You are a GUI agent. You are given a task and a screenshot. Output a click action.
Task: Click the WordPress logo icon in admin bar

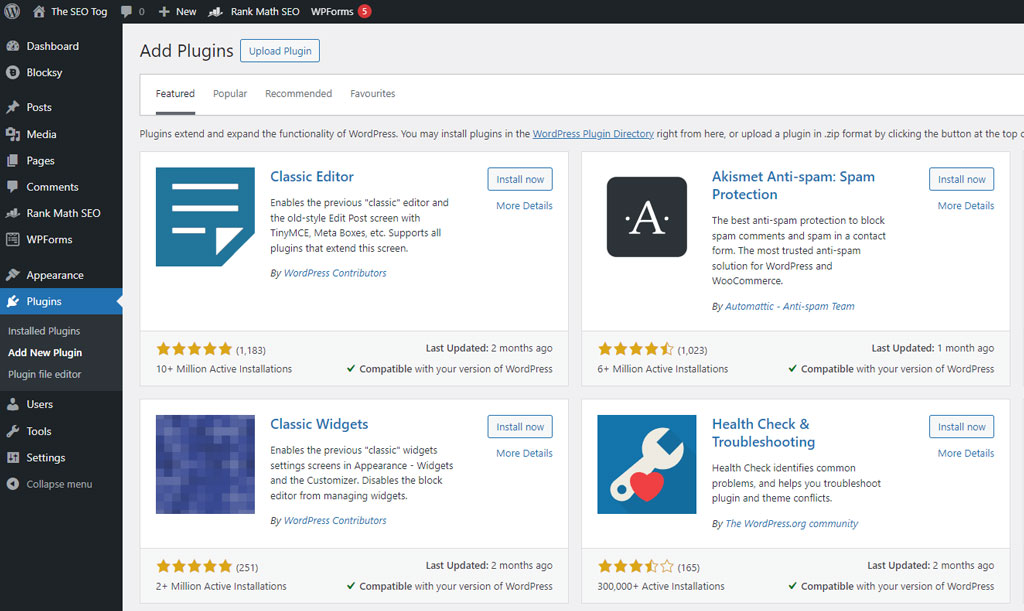coord(12,11)
